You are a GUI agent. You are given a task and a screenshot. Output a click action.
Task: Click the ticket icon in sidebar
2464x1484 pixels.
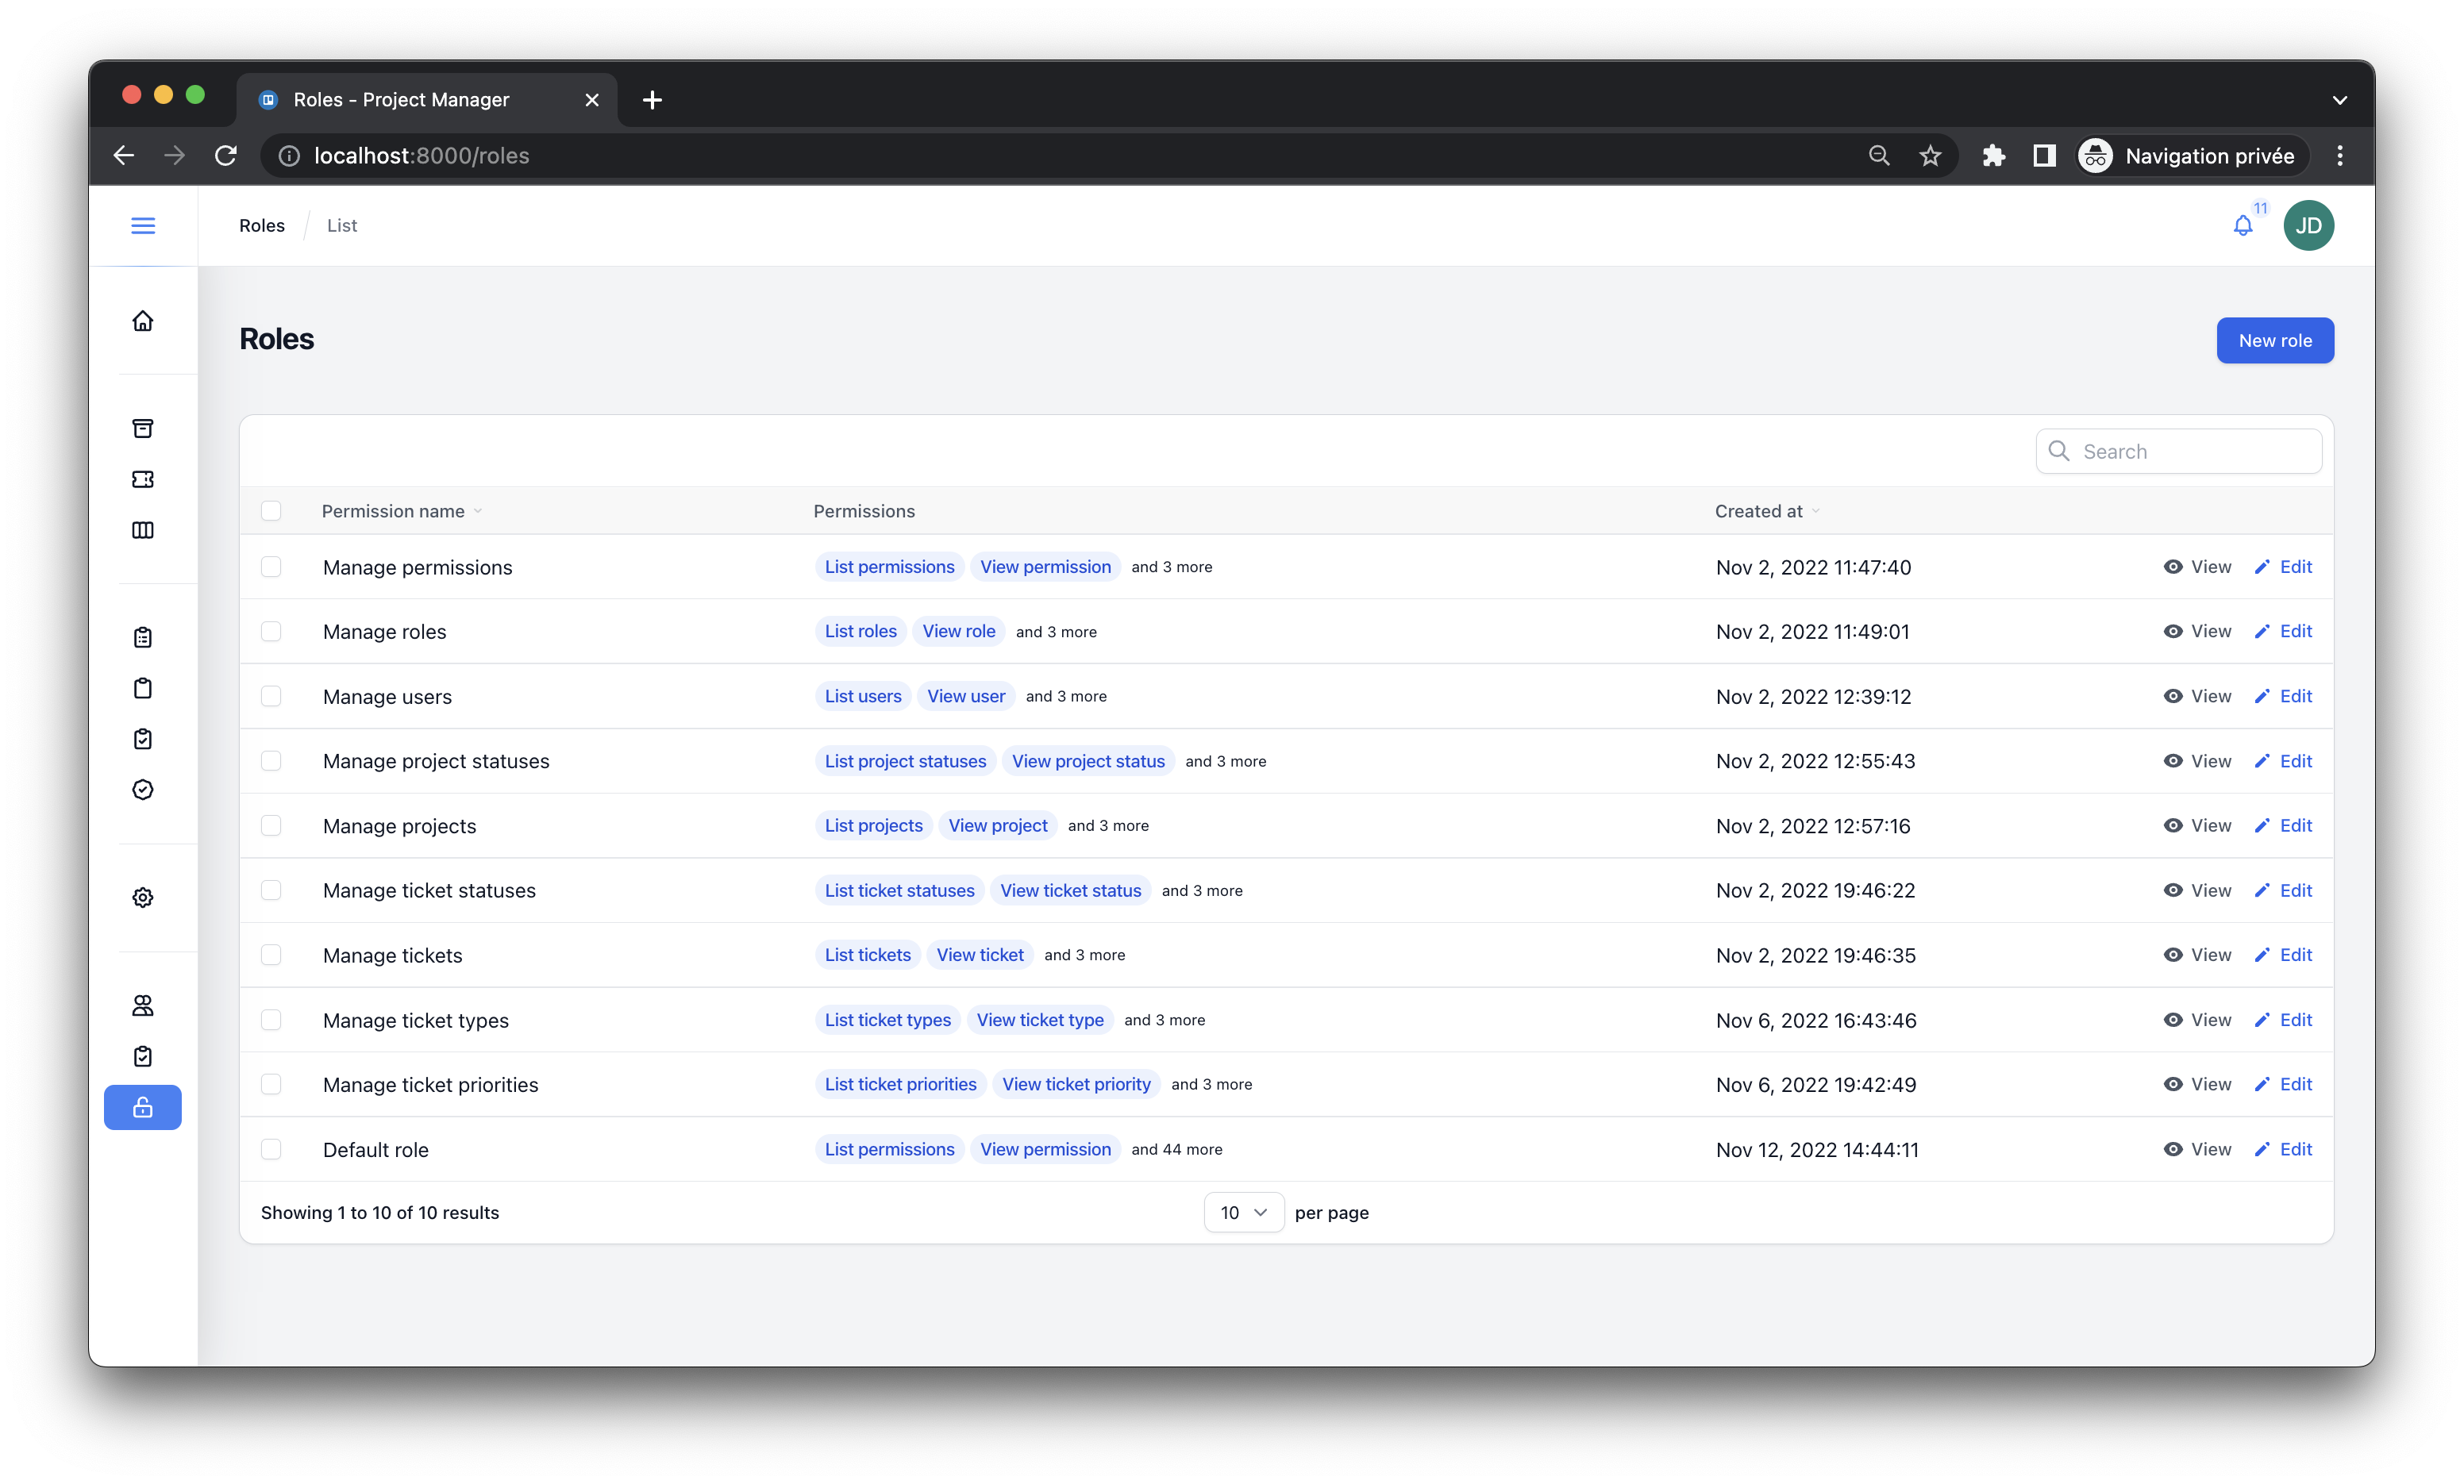click(143, 479)
